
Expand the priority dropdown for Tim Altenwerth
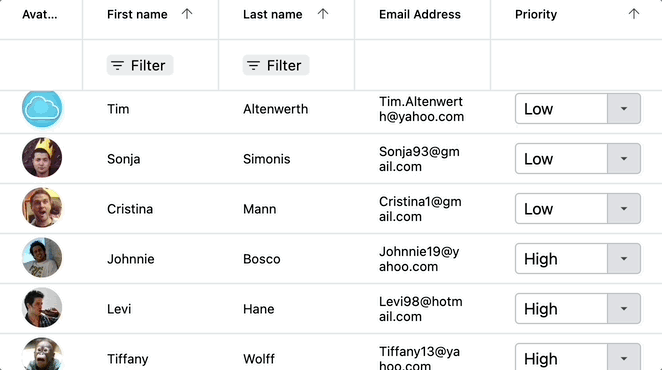coord(624,109)
